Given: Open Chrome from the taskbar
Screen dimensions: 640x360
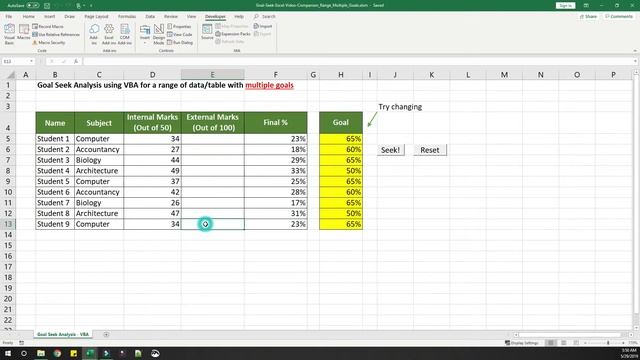Looking at the screenshot, I should 57,353.
